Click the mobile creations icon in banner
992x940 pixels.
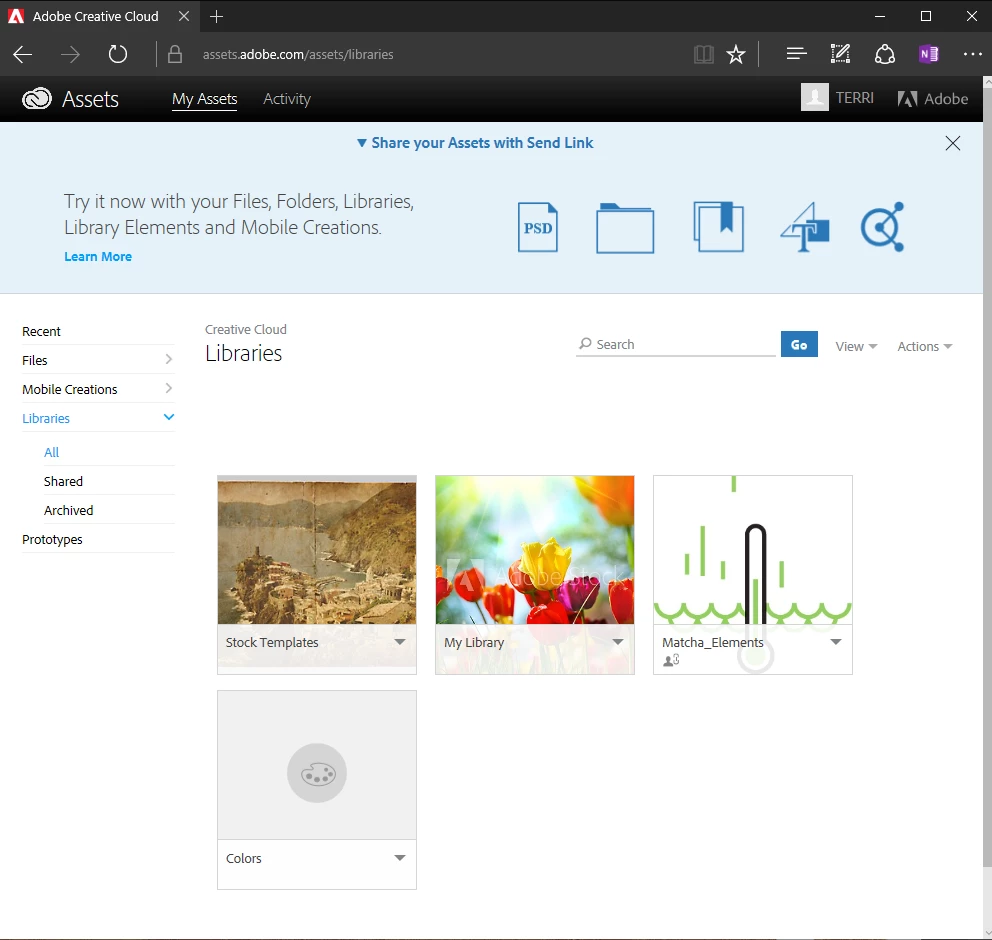(x=883, y=226)
